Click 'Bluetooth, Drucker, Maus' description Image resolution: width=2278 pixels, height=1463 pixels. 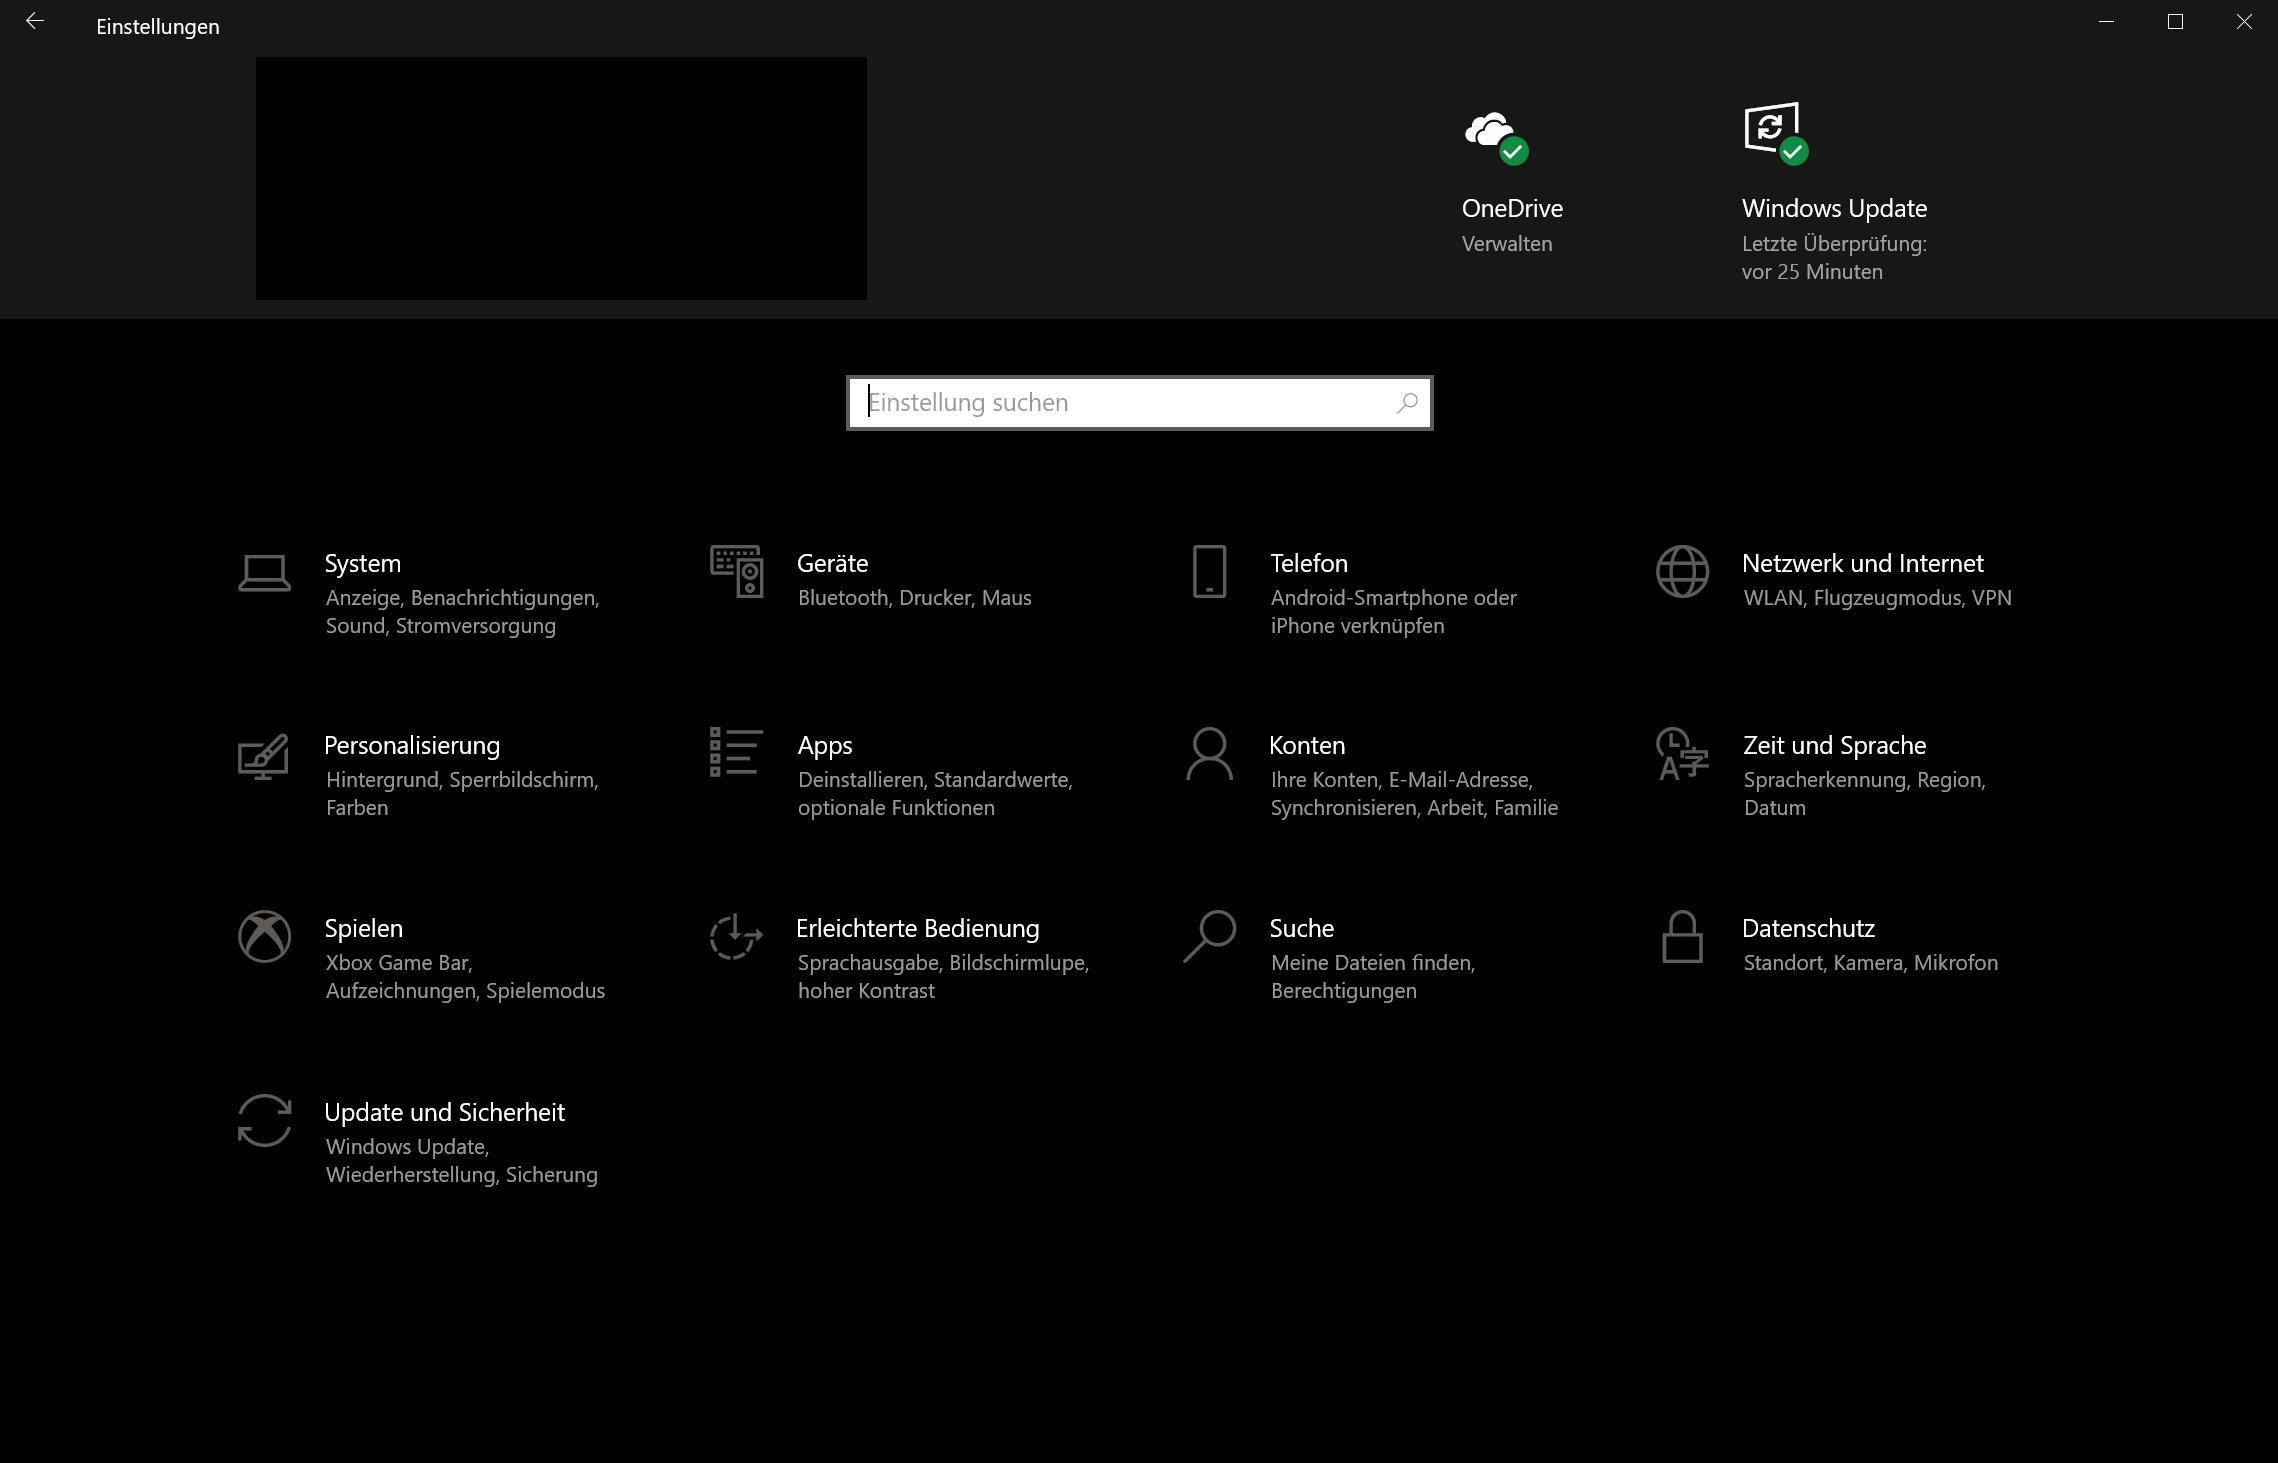tap(914, 598)
